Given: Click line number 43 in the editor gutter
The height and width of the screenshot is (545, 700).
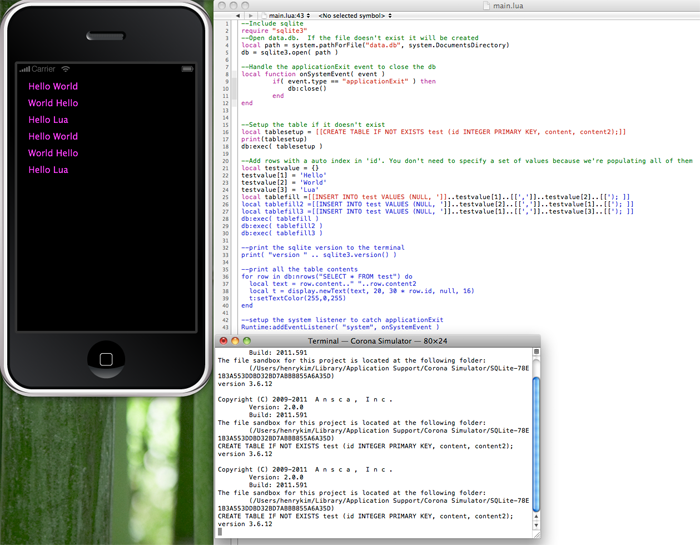Looking at the screenshot, I should [226, 328].
